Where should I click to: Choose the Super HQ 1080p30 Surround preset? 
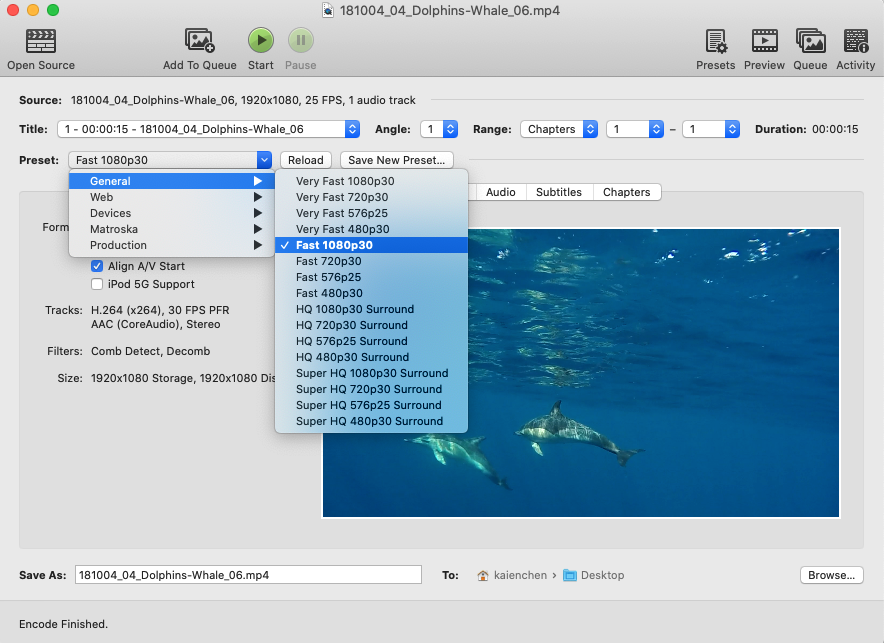click(x=372, y=373)
